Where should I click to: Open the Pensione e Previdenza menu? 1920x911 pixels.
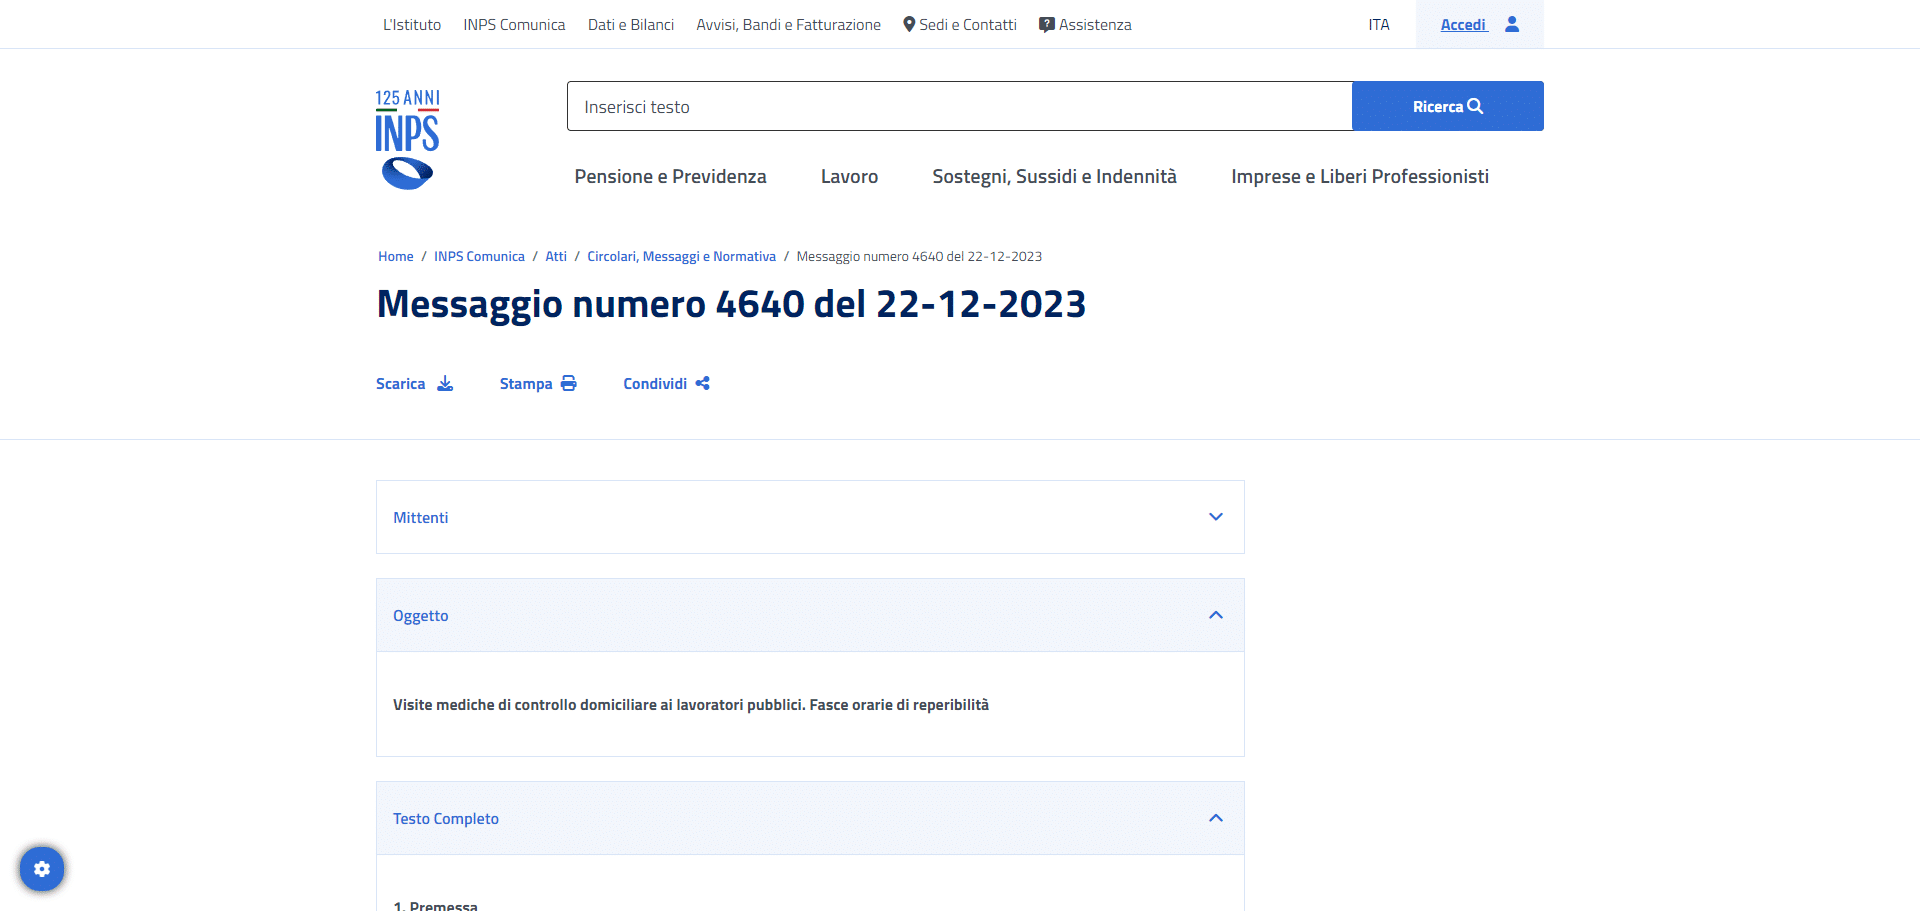tap(670, 176)
